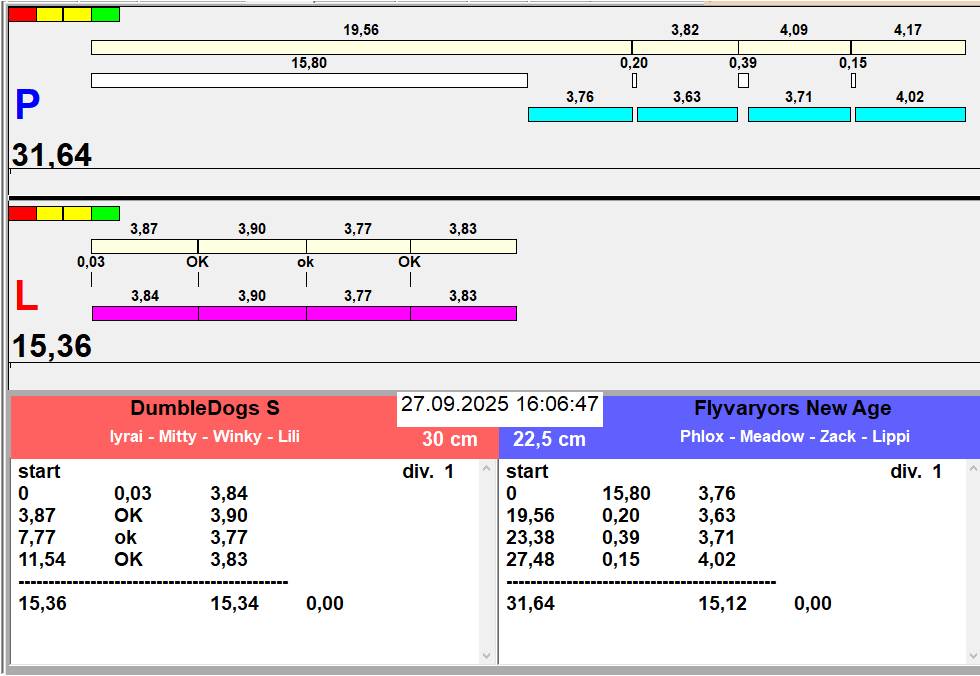Image resolution: width=980 pixels, height=676 pixels.
Task: Click dog names Phlox - Meadow - Zack - Lippi
Action: tap(795, 436)
